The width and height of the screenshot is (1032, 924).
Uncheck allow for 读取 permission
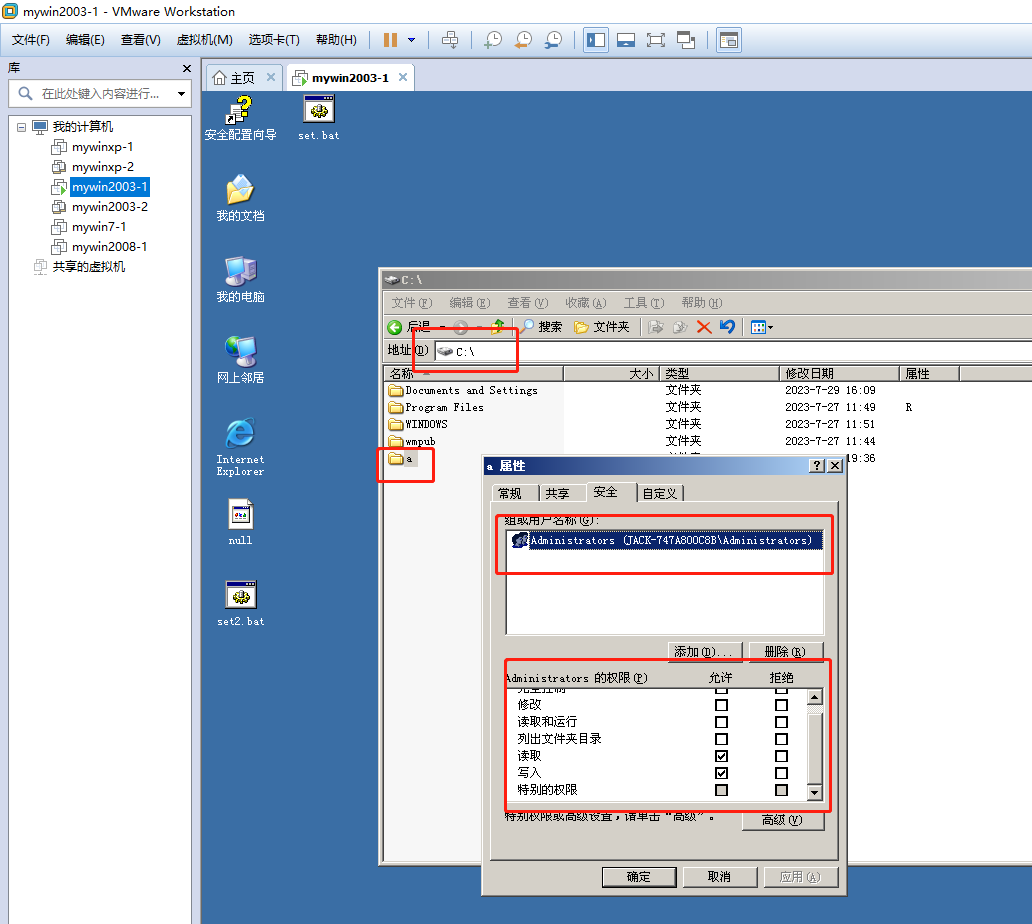[x=721, y=756]
